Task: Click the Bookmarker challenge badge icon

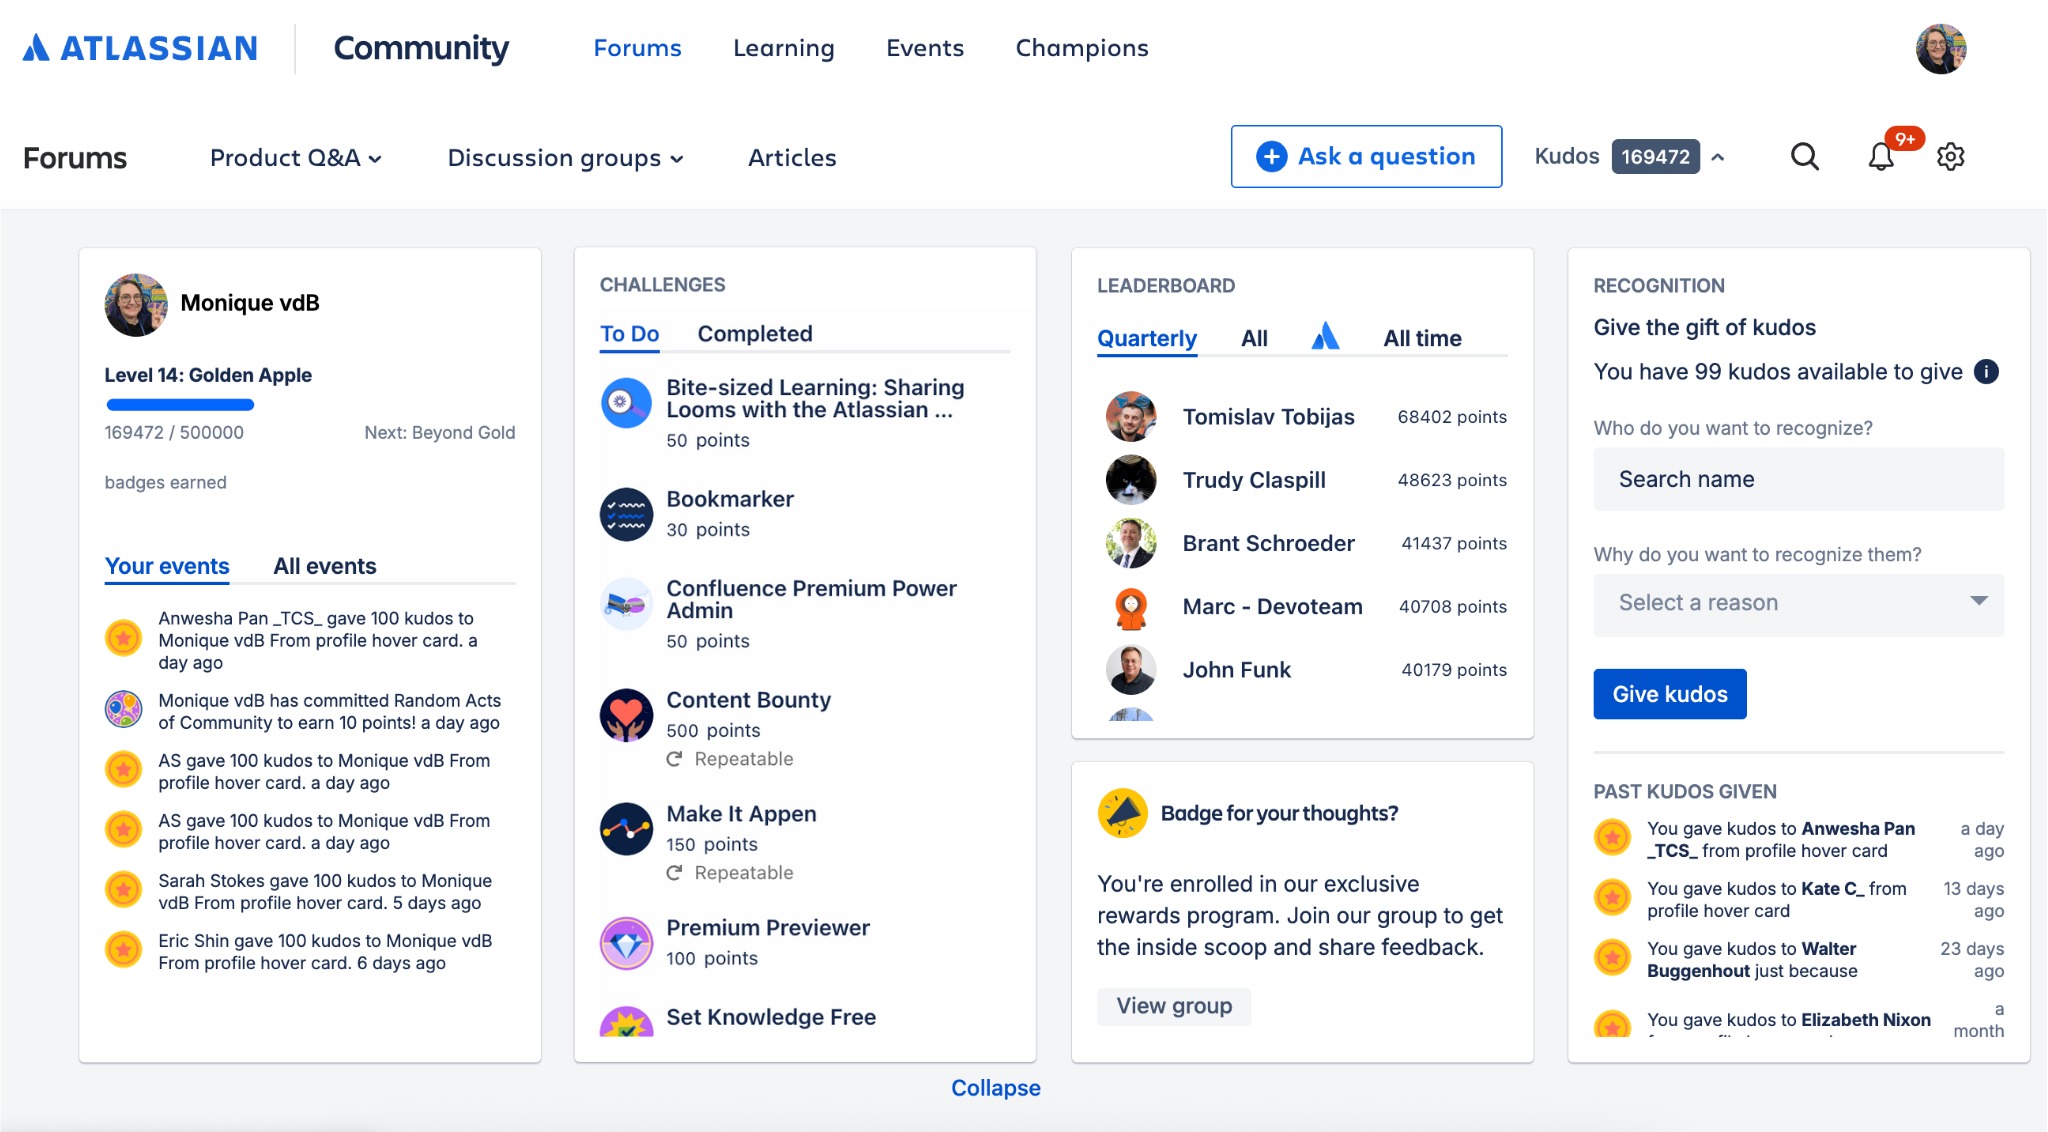Action: pyautogui.click(x=626, y=514)
